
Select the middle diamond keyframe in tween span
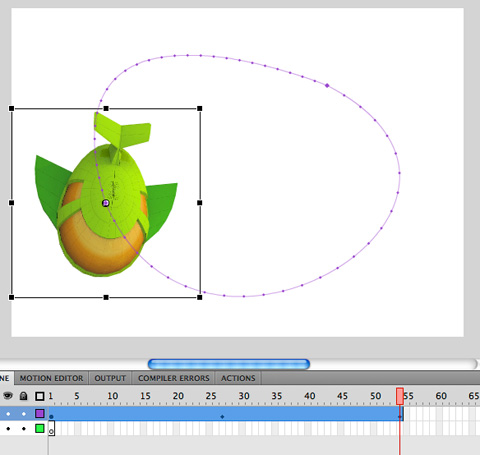(222, 416)
